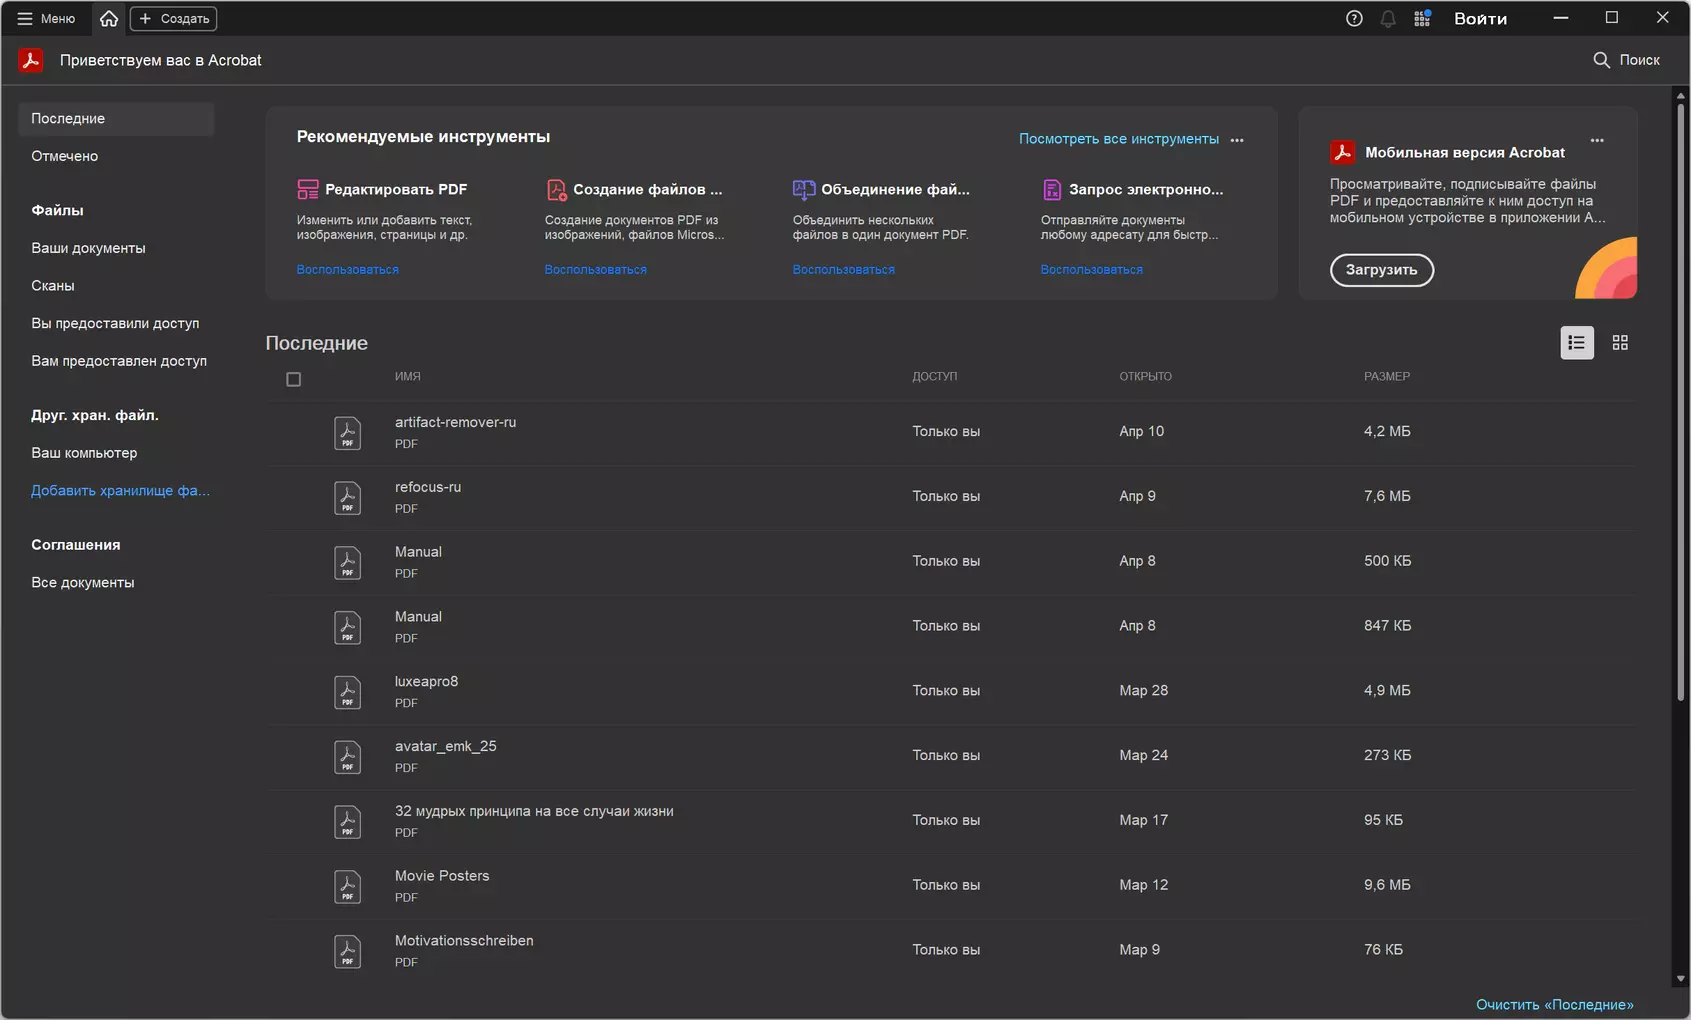Screen dimensions: 1691x1020
Task: Tick the select-all files checkbox
Action: 293,379
